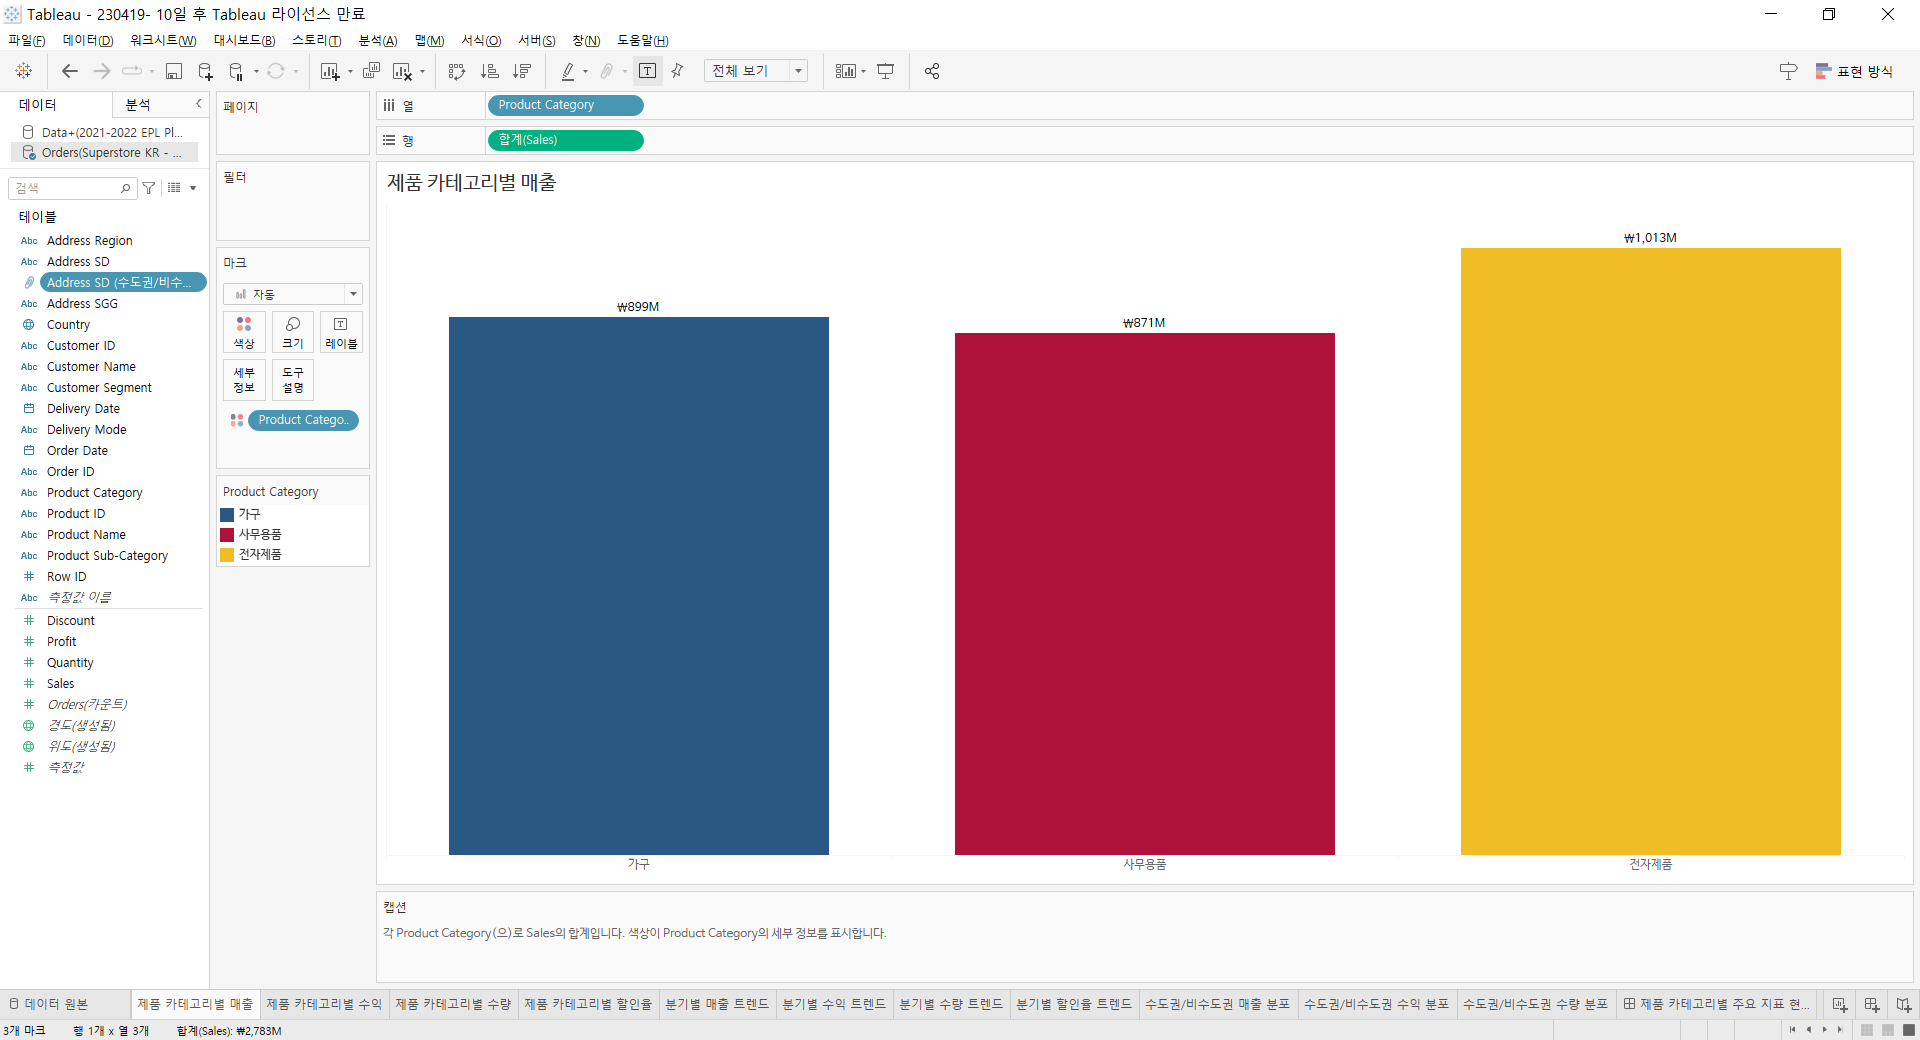Open the Label mark card
This screenshot has width=1920, height=1040.
(x=341, y=332)
